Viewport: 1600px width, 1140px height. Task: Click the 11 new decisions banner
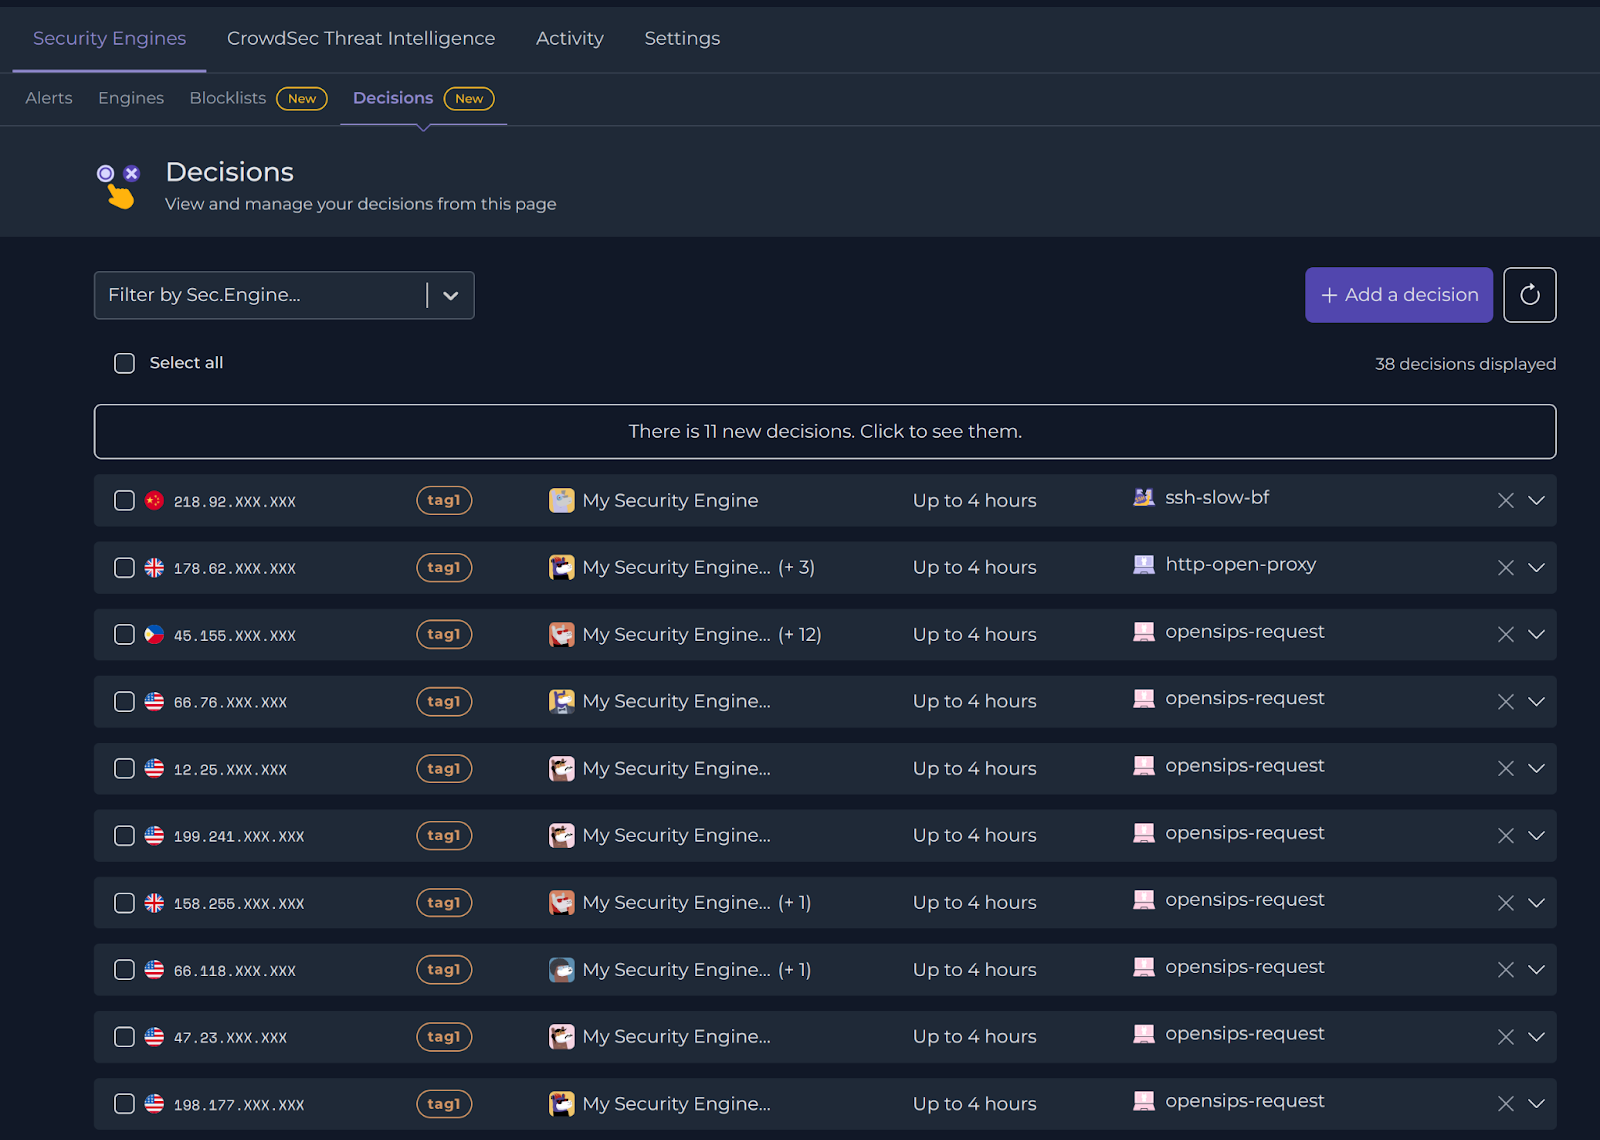(825, 432)
